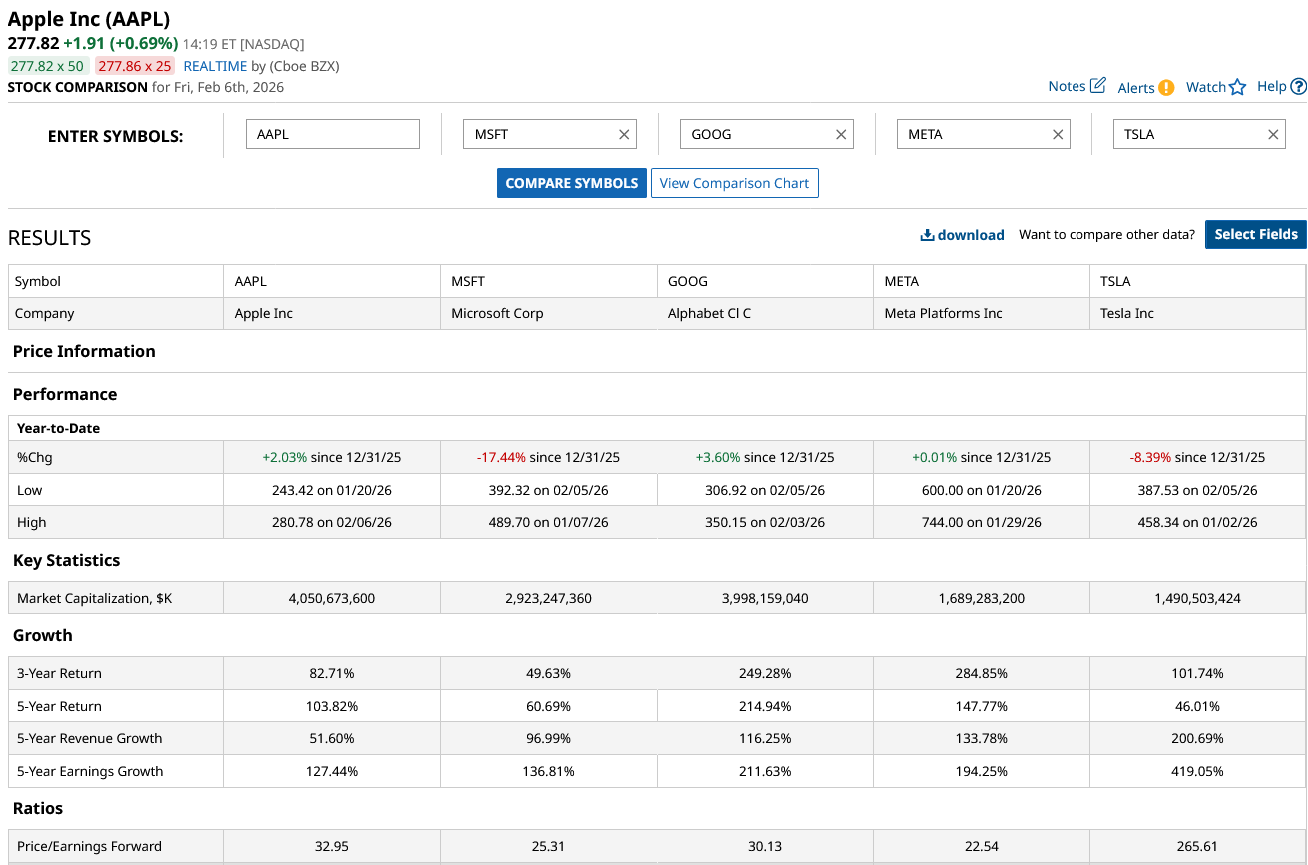The height and width of the screenshot is (865, 1308).
Task: Click the Growth section heading
Action: (x=42, y=635)
